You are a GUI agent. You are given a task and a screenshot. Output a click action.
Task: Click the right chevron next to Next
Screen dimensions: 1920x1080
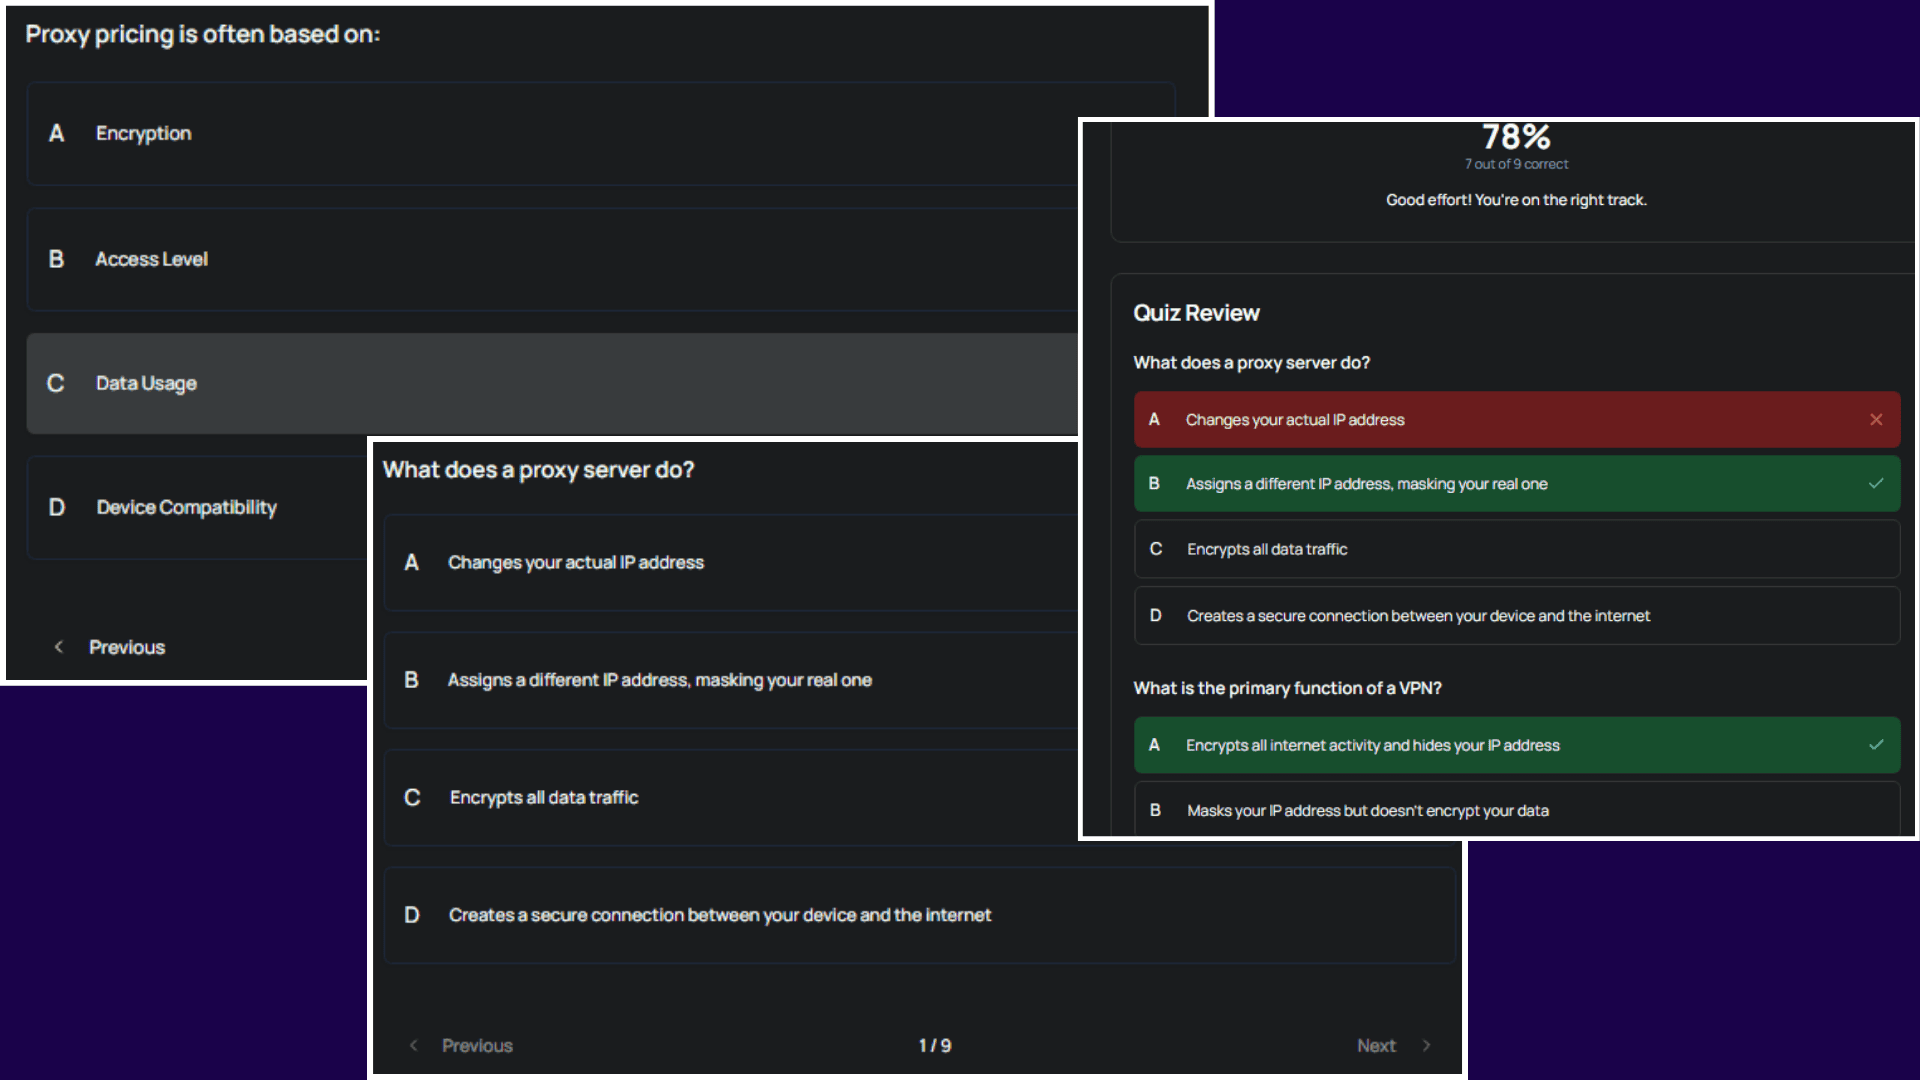(1426, 1045)
